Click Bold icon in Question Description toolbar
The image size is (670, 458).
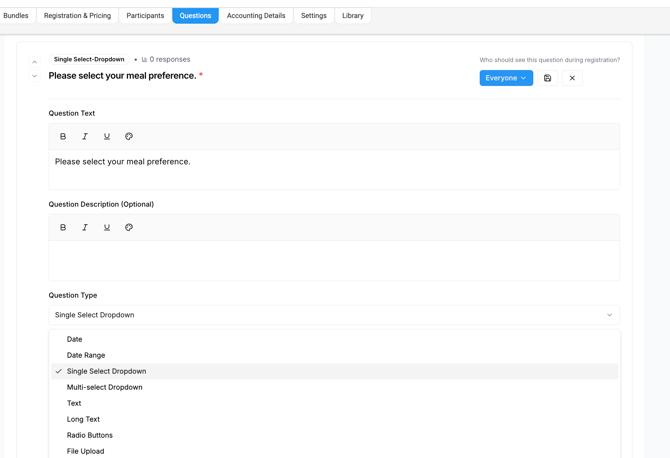(63, 228)
